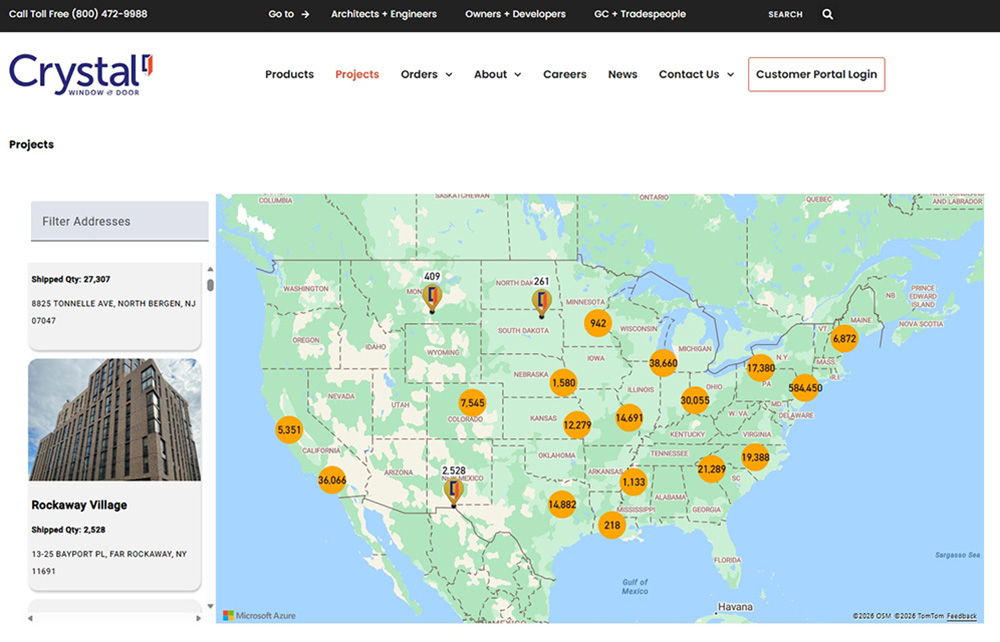Image resolution: width=1000 pixels, height=642 pixels.
Task: Select the map pin labeled 261
Action: (x=541, y=302)
